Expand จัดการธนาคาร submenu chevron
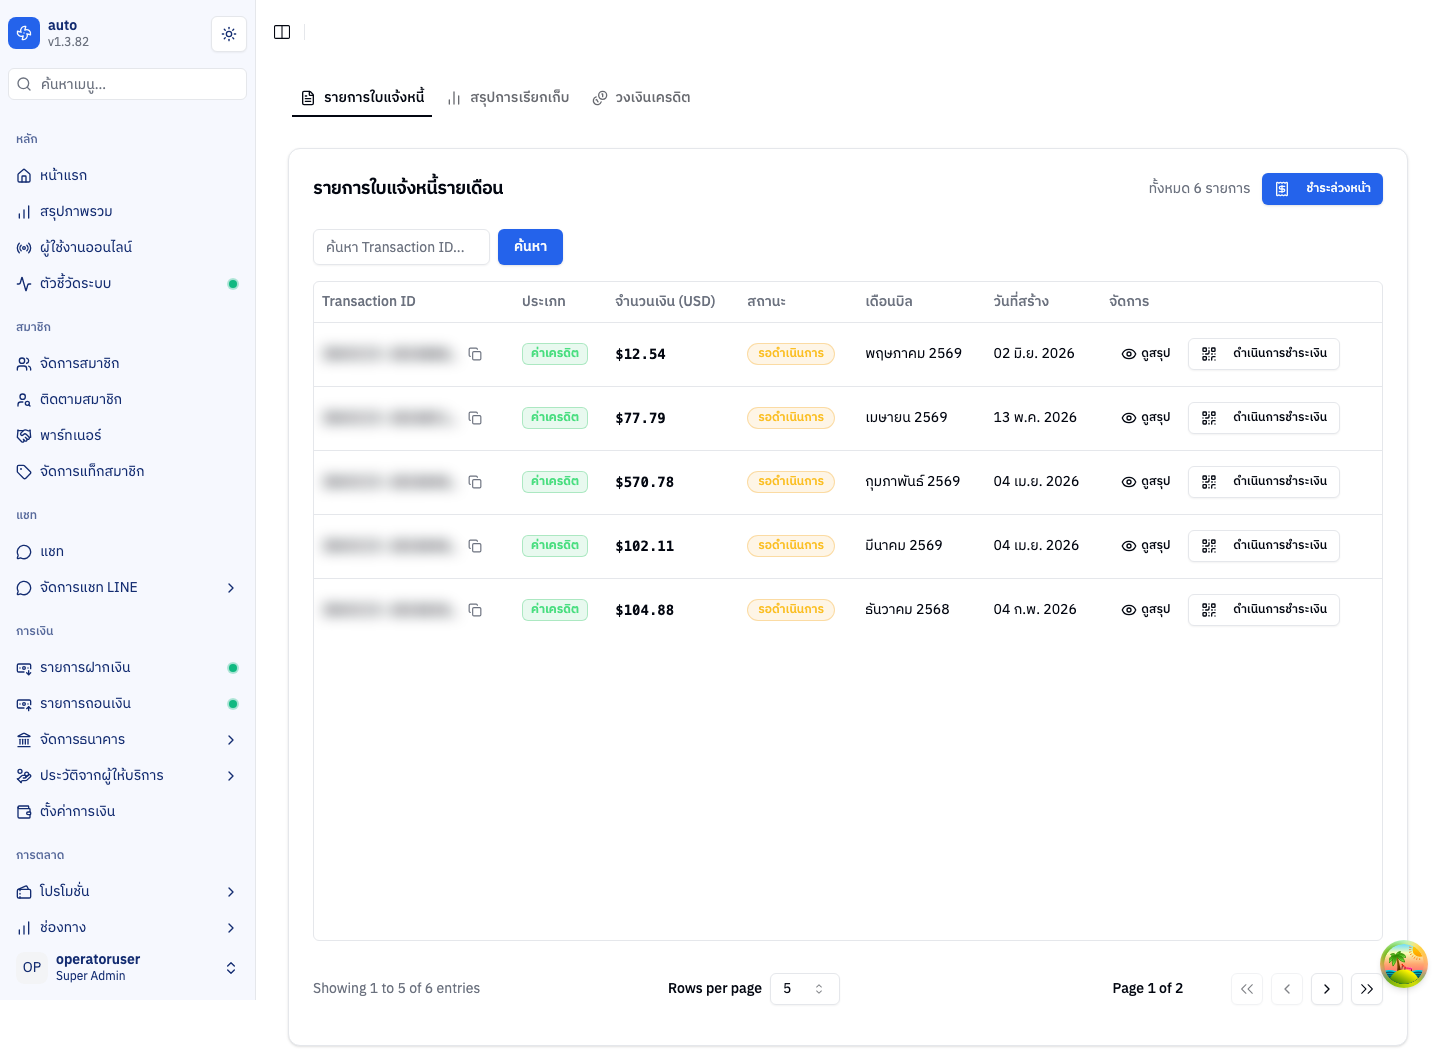Screen dimensions: 1440x1062 coord(231,740)
